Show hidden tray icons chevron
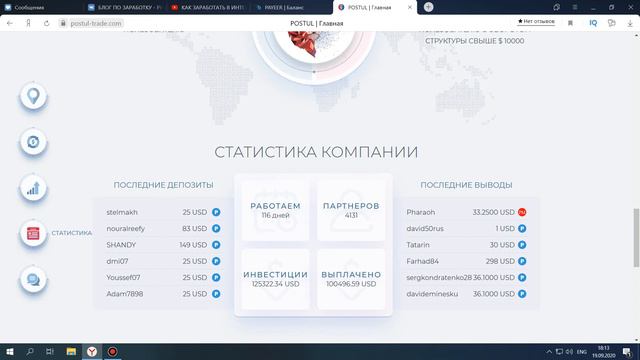Viewport: 640px width, 360px height. [549, 351]
